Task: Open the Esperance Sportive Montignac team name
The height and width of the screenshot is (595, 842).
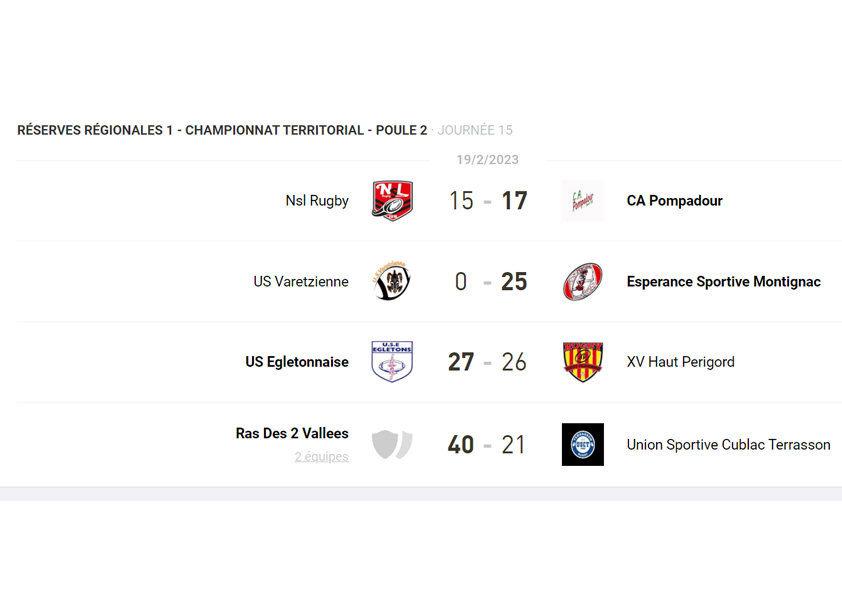Action: tap(723, 282)
